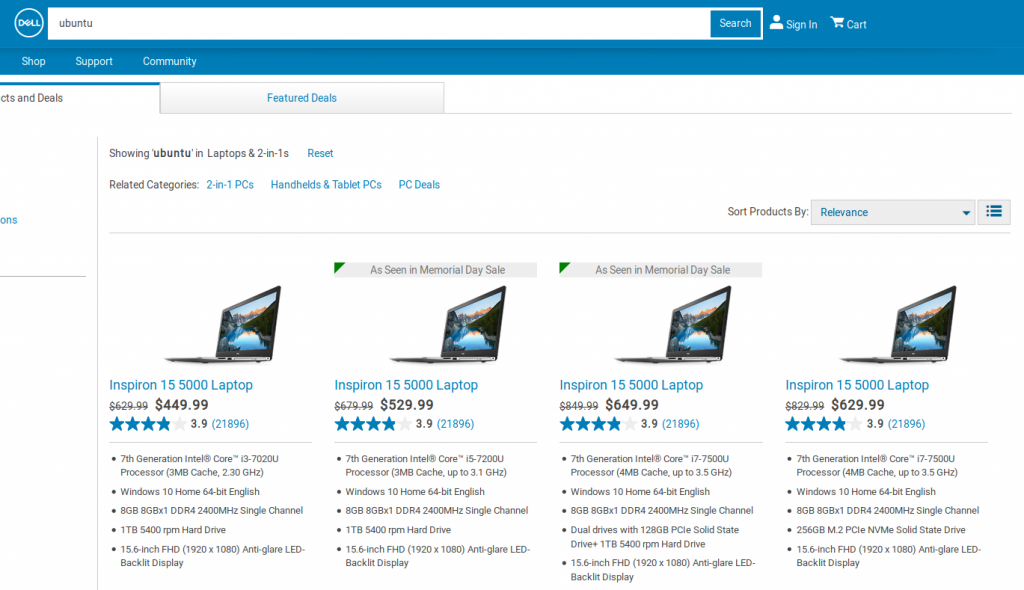Image resolution: width=1024 pixels, height=590 pixels.
Task: Visit the PC Deals category link
Action: tap(419, 185)
